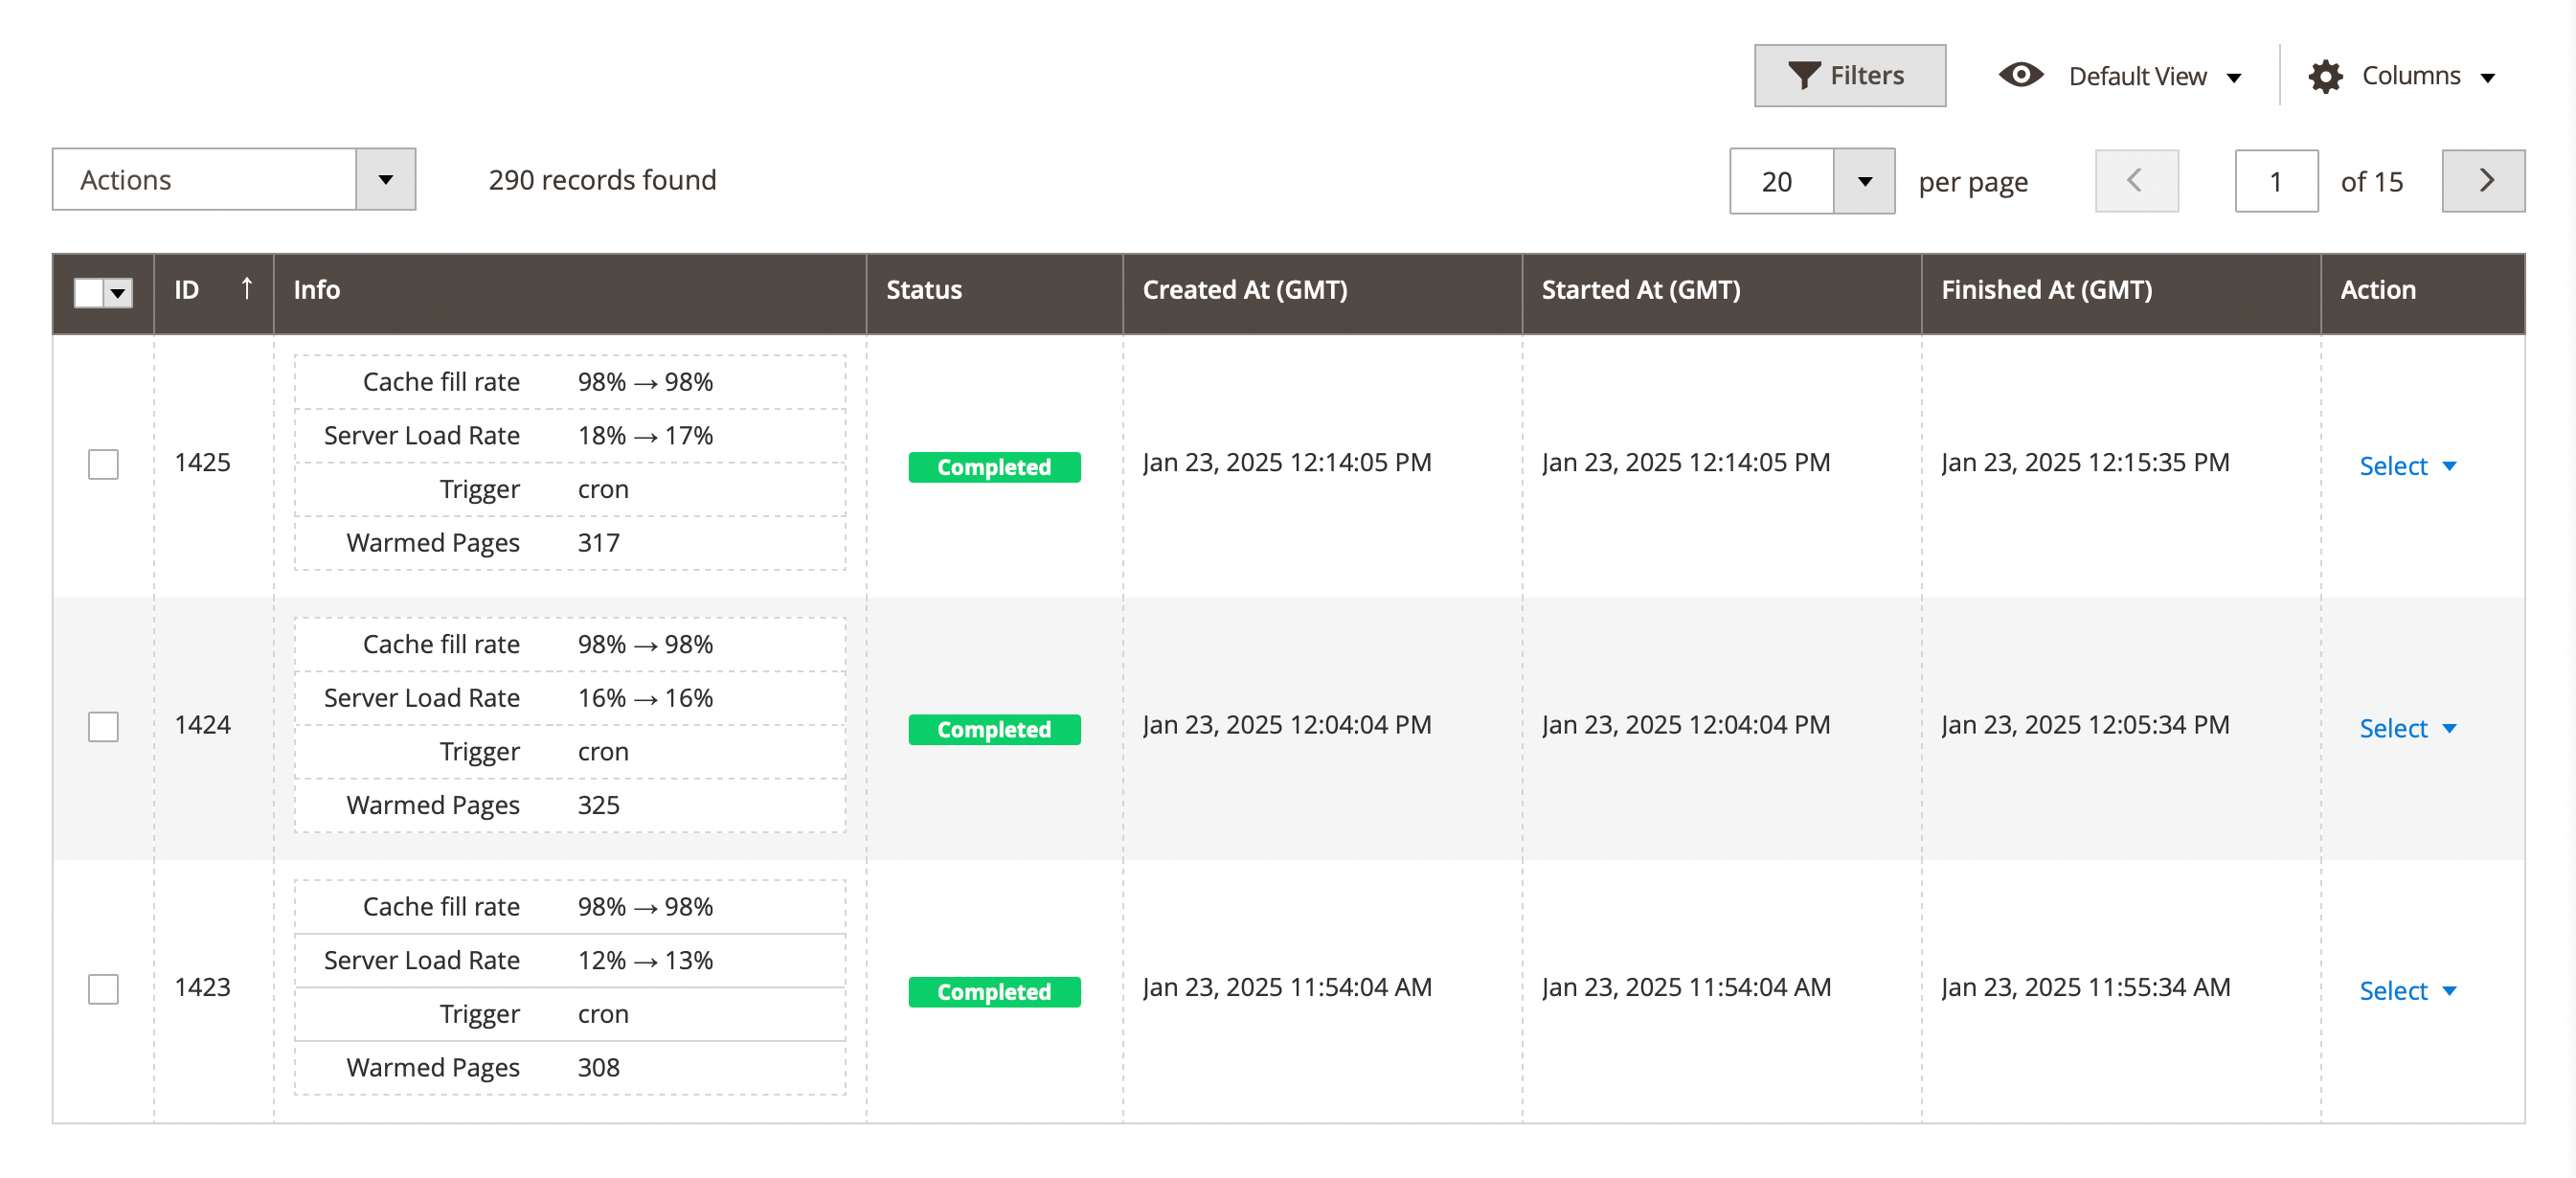Click the previous page left arrow
The height and width of the screenshot is (1178, 2576).
click(x=2136, y=181)
